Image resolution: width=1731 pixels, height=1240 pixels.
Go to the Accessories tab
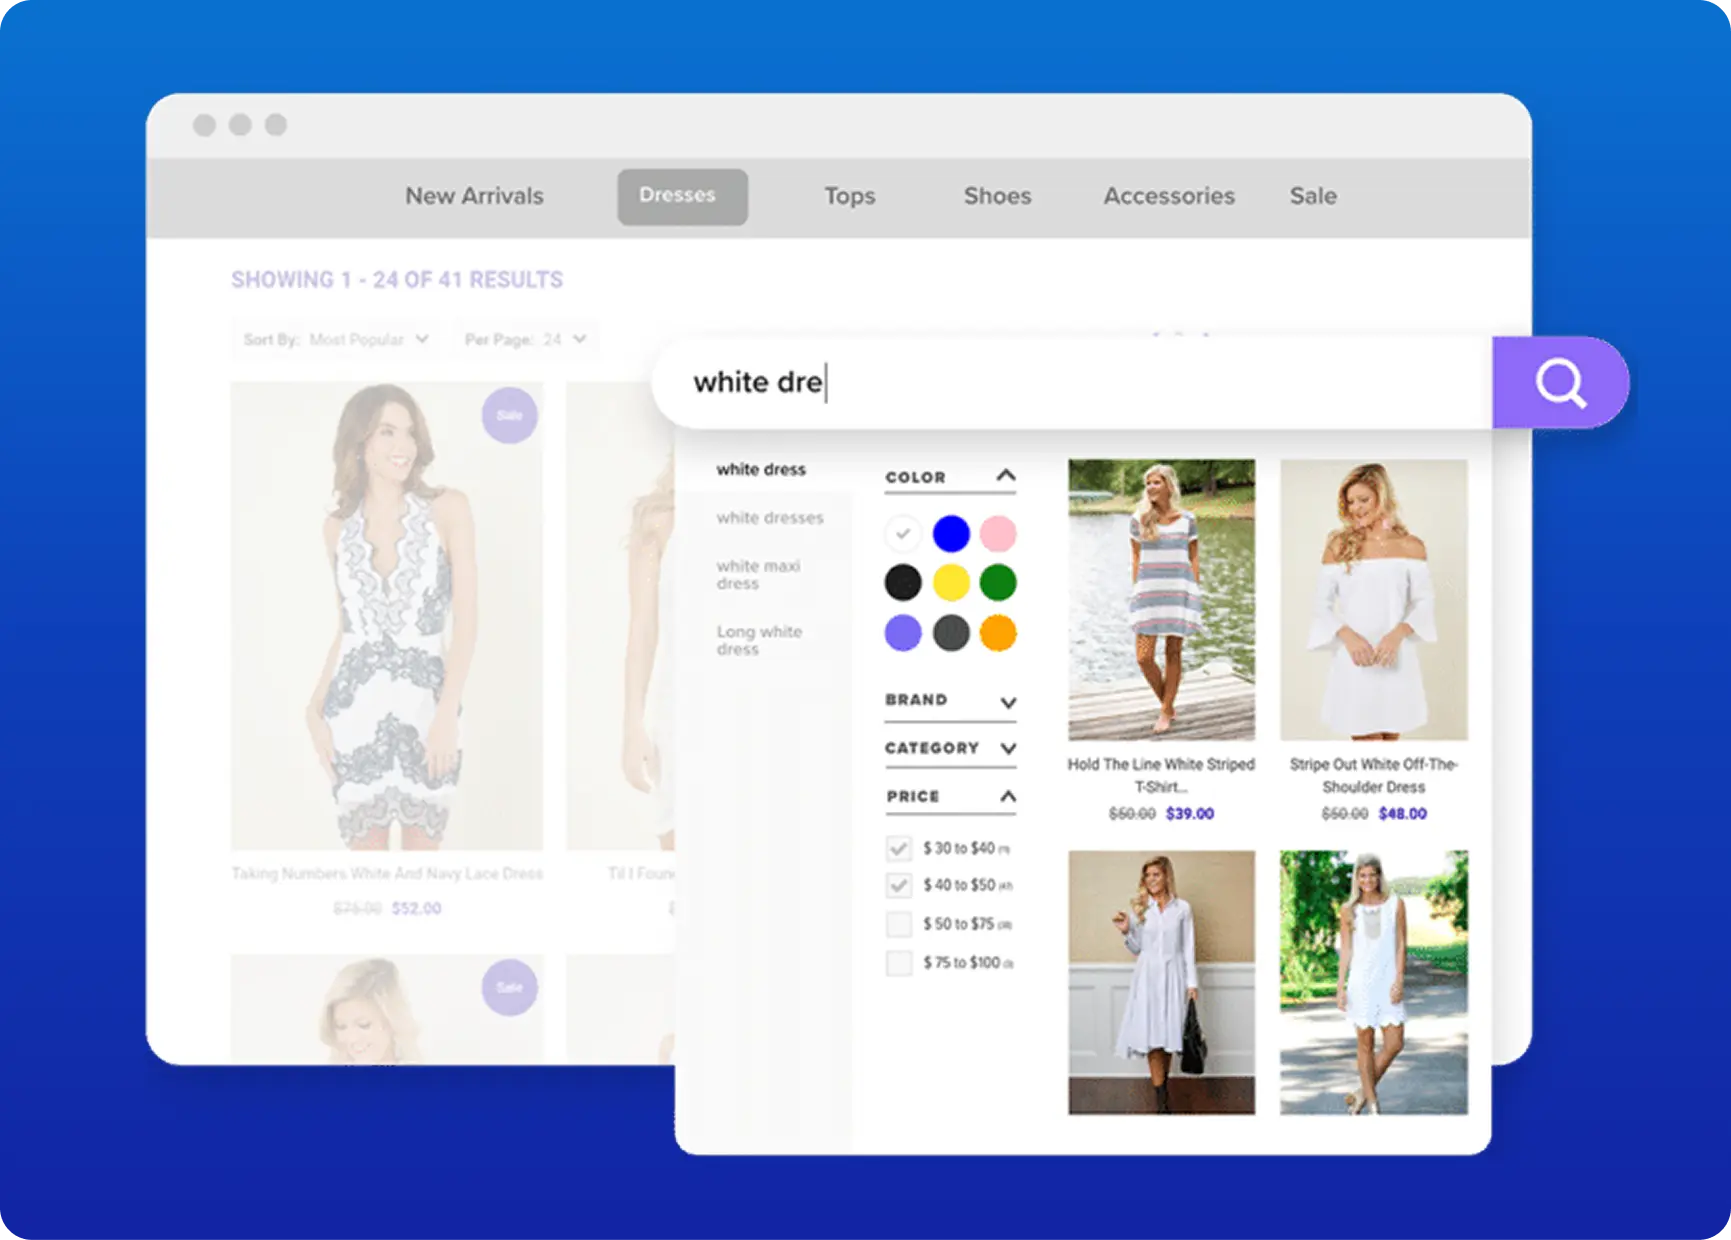[1169, 196]
